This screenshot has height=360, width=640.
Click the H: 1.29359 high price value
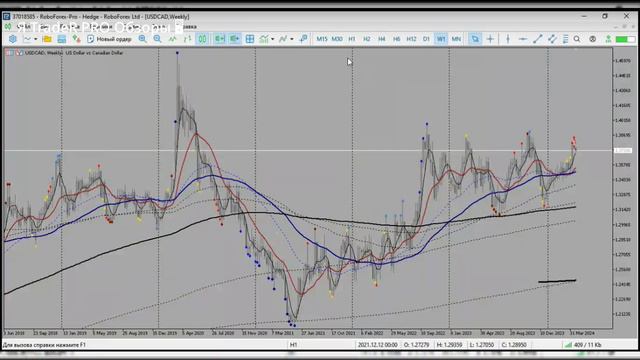point(449,345)
